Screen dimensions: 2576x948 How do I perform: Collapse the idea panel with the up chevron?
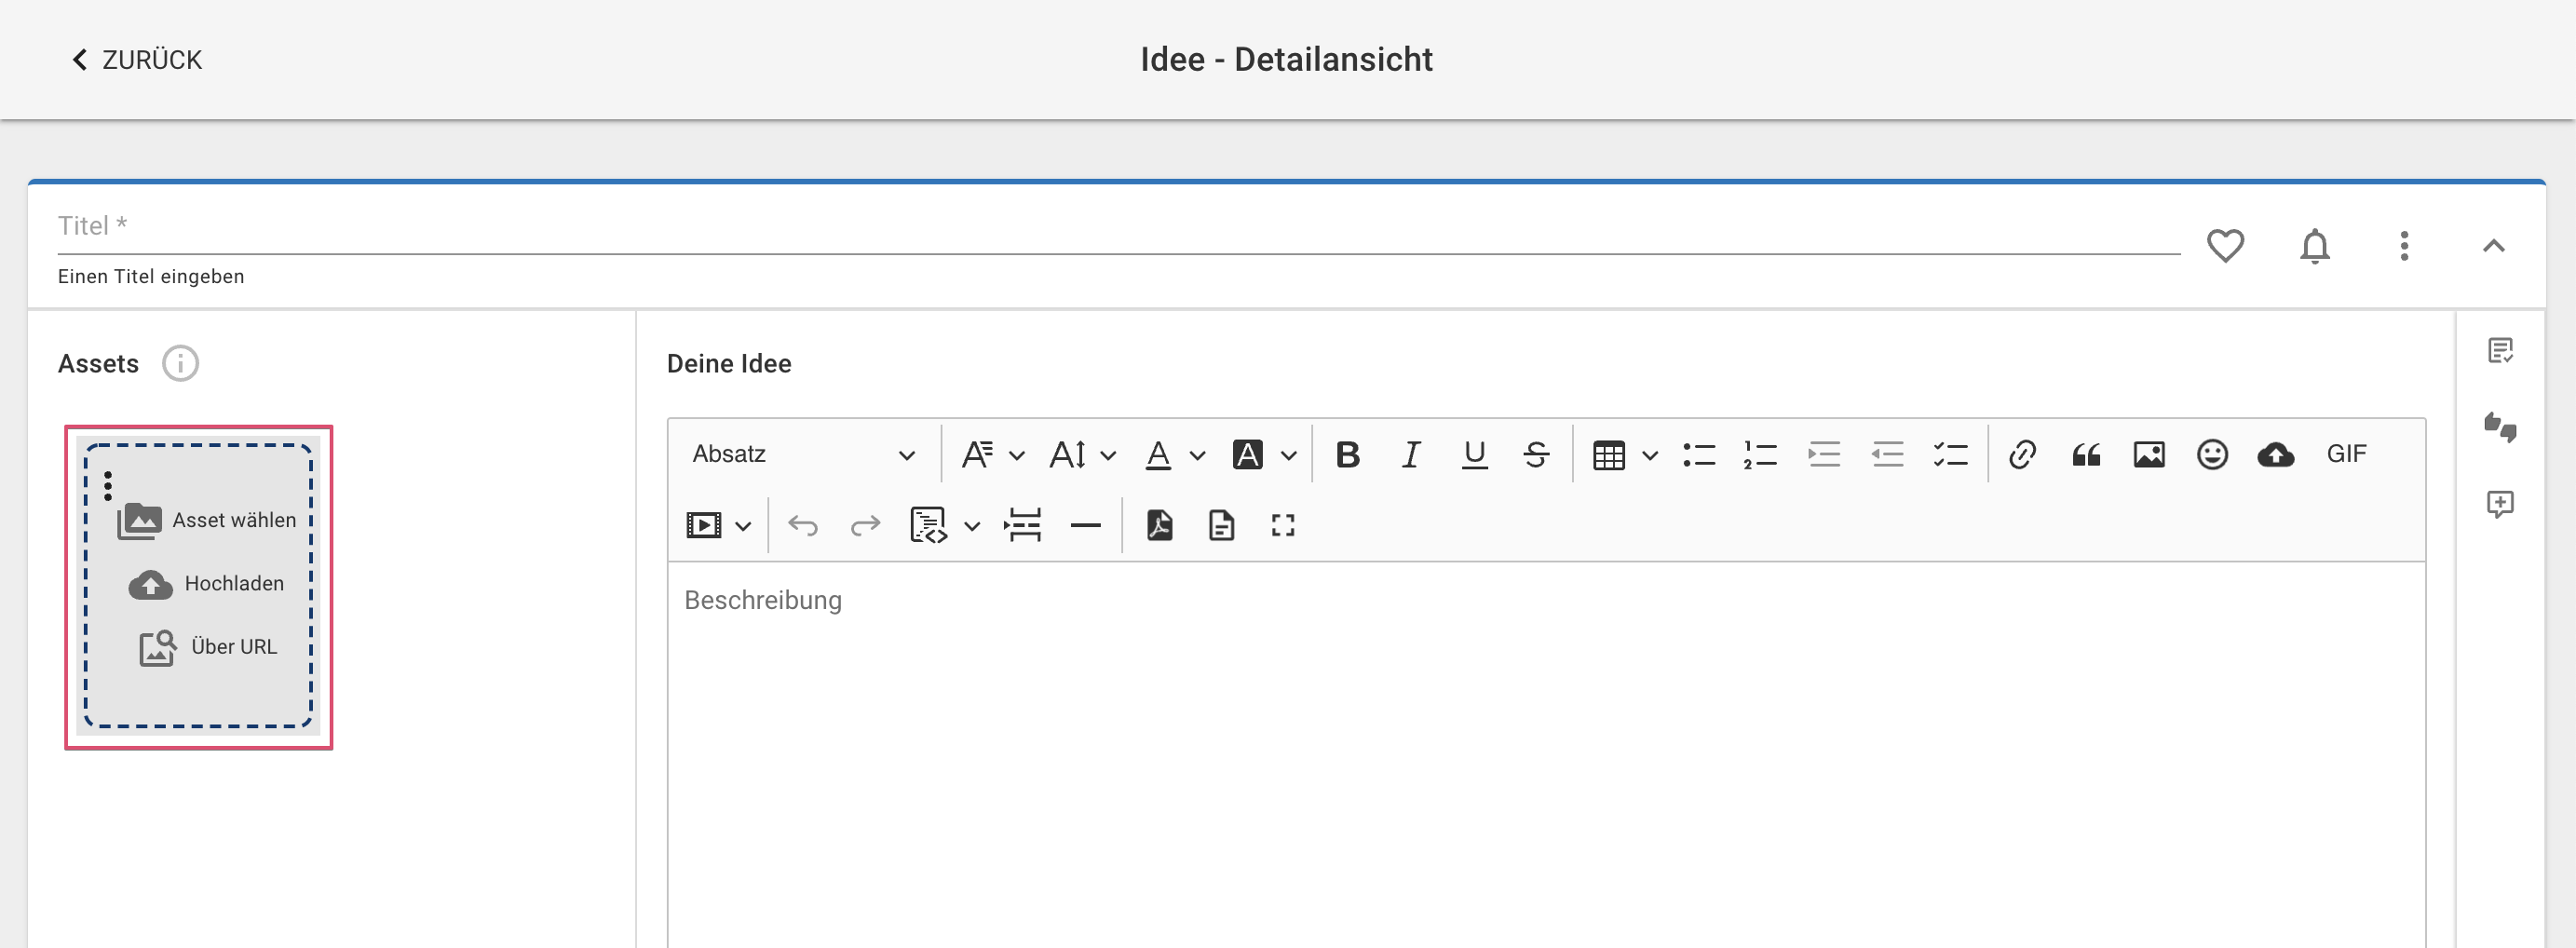click(x=2493, y=246)
